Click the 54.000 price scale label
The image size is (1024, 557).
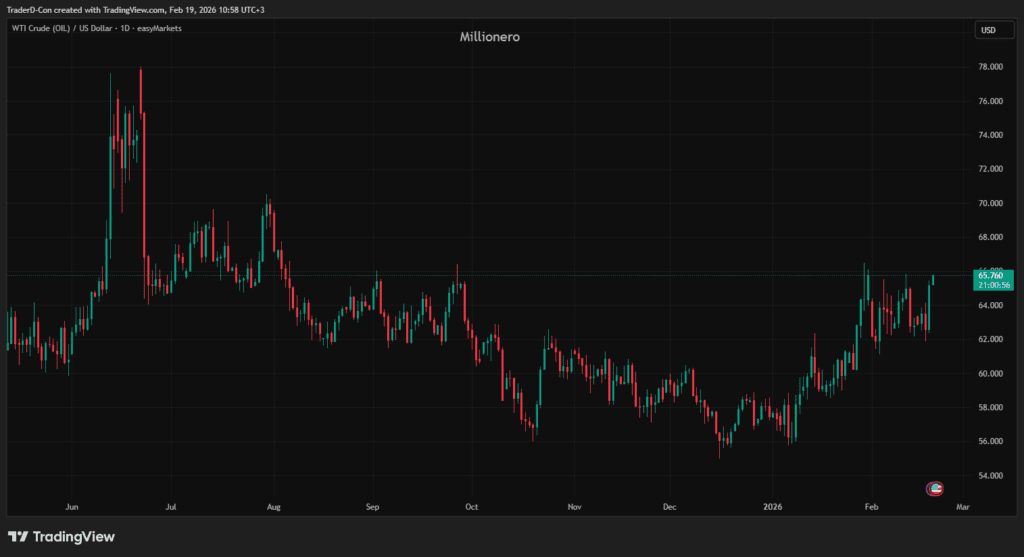pyautogui.click(x=991, y=475)
